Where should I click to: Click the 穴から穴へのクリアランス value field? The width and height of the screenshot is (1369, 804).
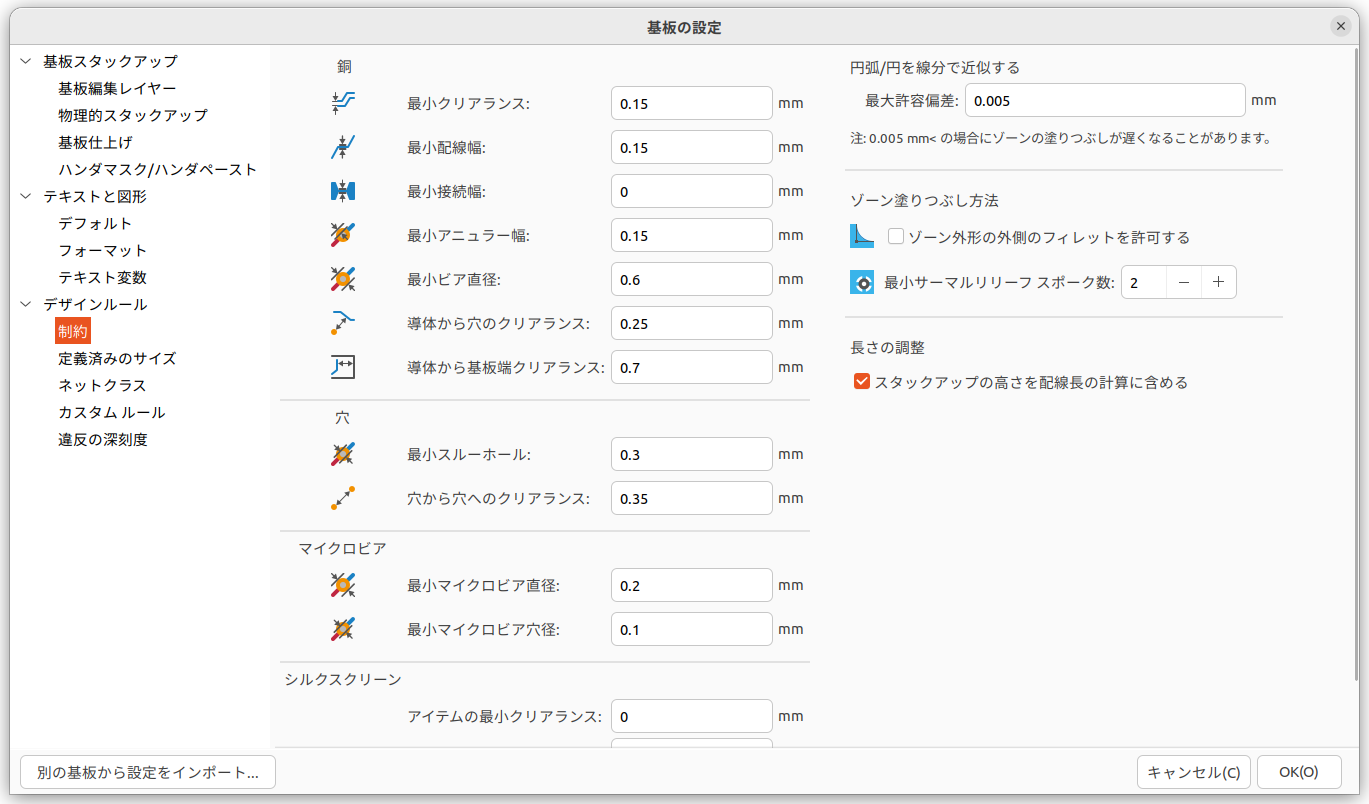click(692, 498)
